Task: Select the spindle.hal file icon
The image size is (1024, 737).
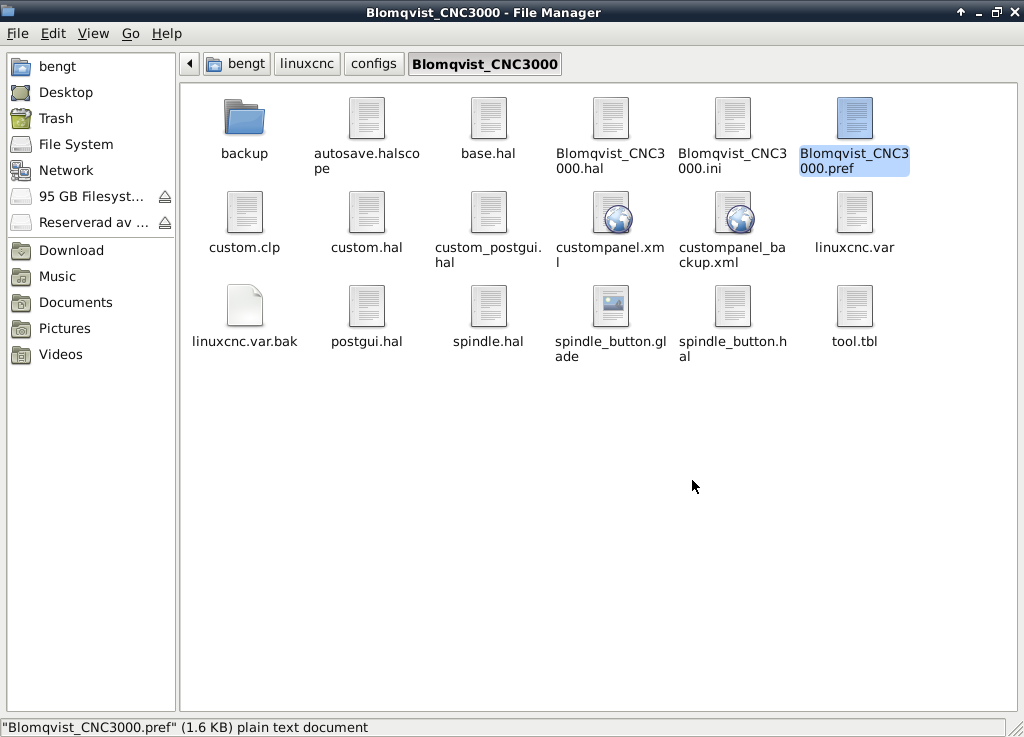Action: click(x=488, y=306)
